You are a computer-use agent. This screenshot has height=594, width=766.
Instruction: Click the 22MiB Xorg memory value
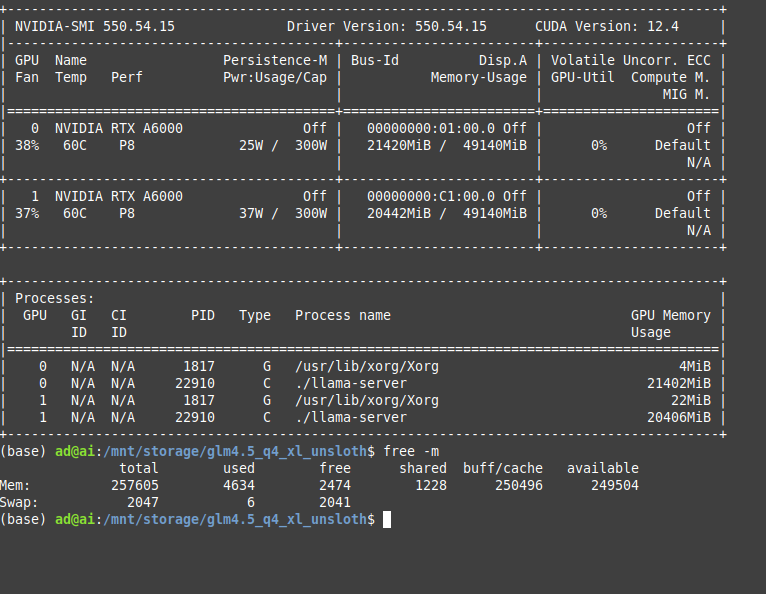[691, 401]
